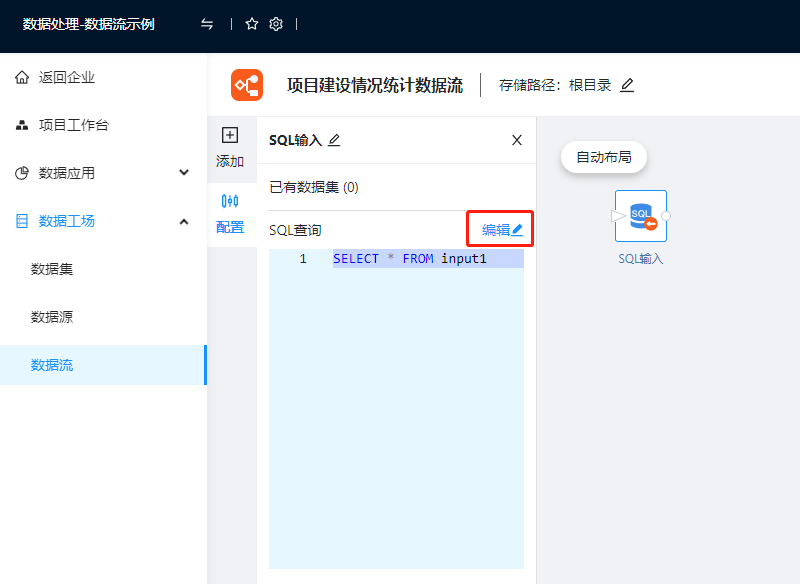
Task: Click the orange data flow logo icon
Action: click(x=247, y=85)
